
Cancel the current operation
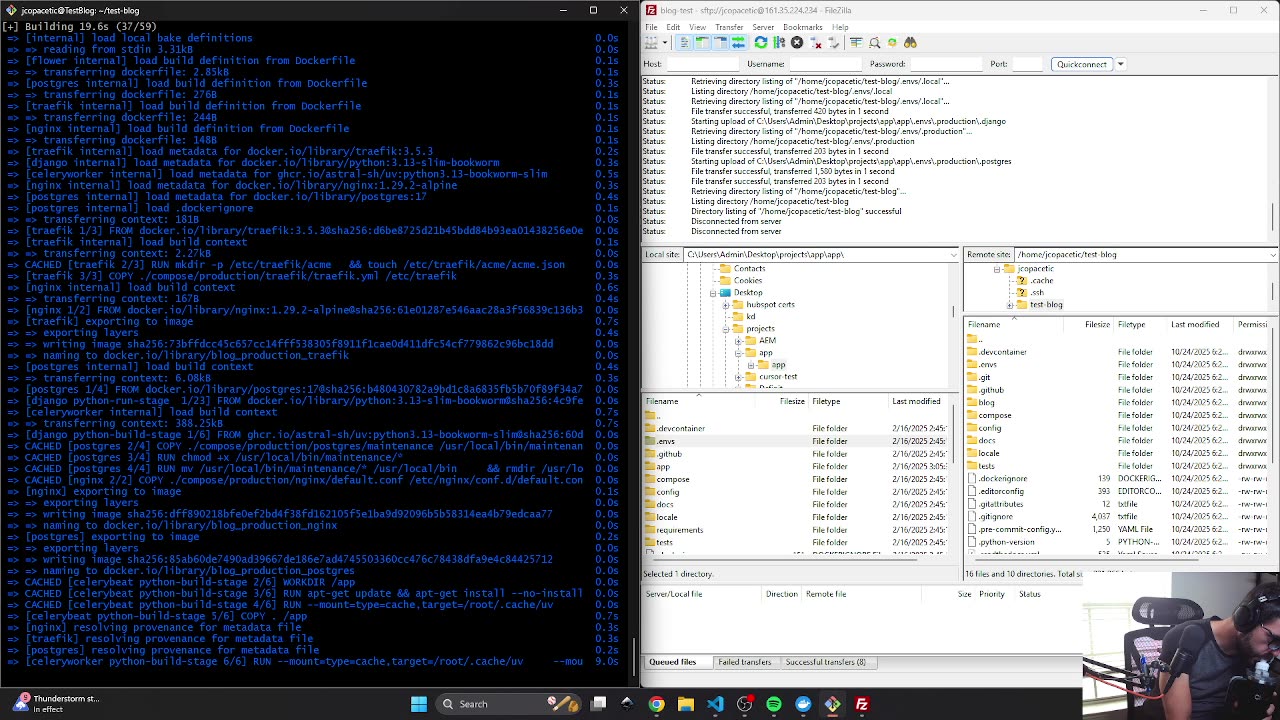797,43
